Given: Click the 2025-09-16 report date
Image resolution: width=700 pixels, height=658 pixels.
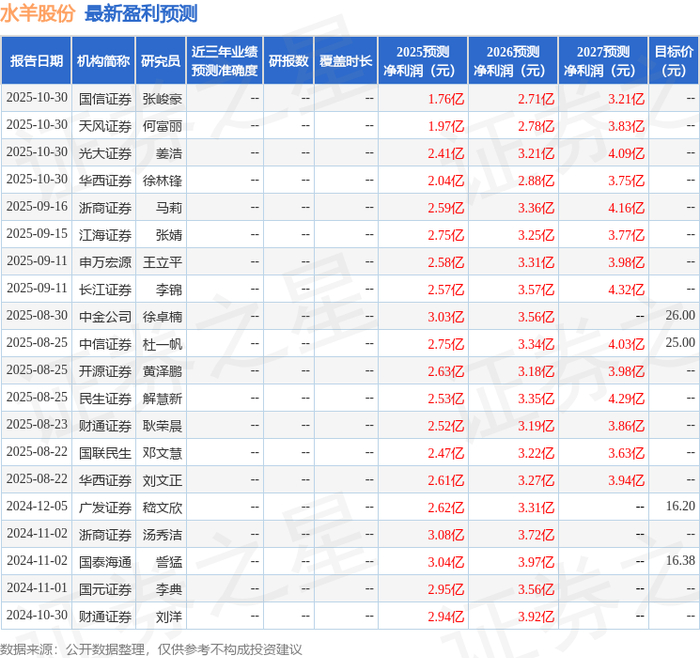Looking at the screenshot, I should click(37, 207).
